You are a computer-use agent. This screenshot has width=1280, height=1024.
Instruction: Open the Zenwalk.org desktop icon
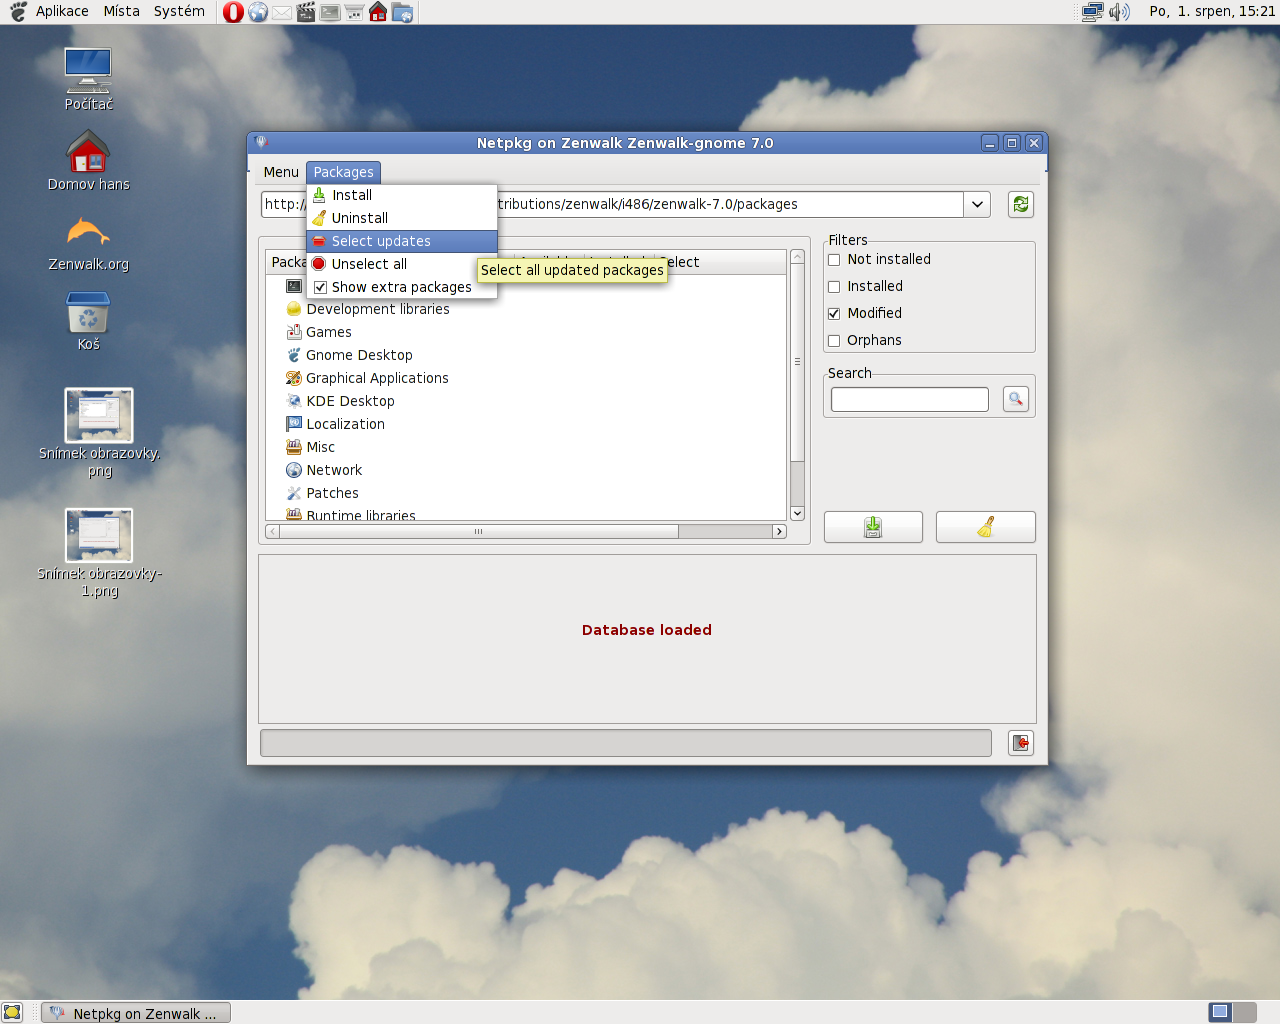click(88, 243)
